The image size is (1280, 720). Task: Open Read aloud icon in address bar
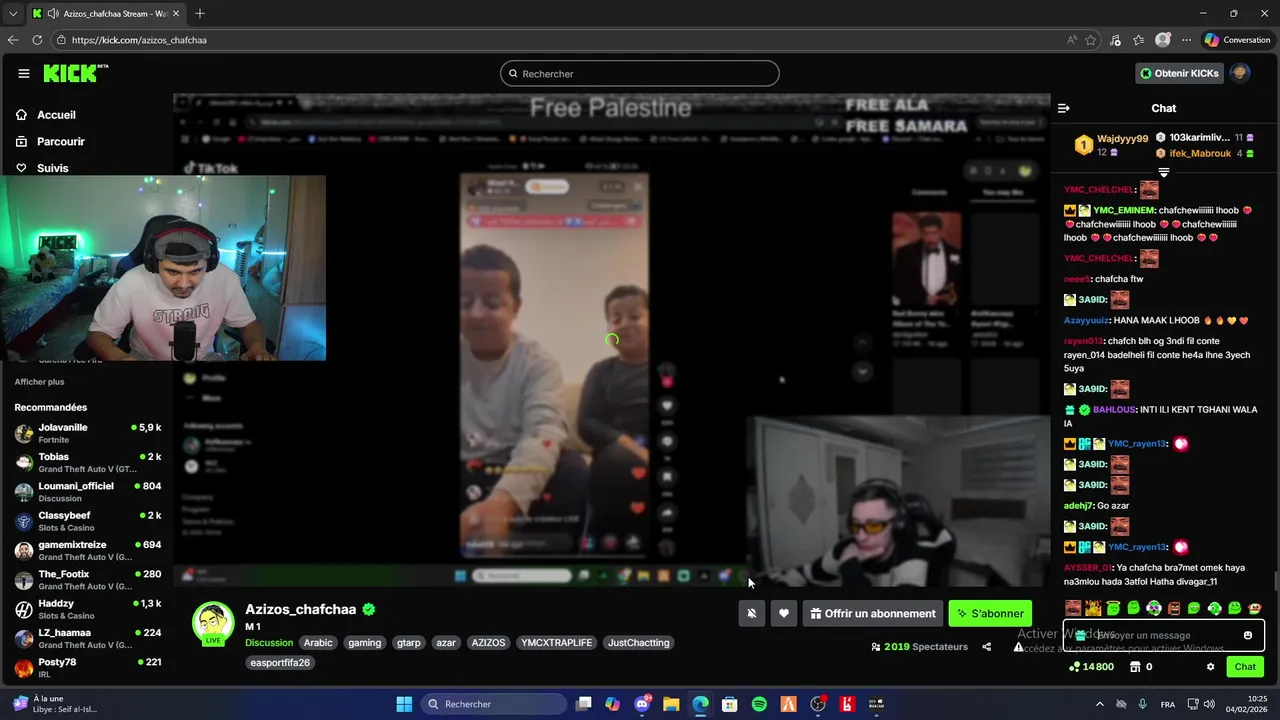click(1072, 40)
